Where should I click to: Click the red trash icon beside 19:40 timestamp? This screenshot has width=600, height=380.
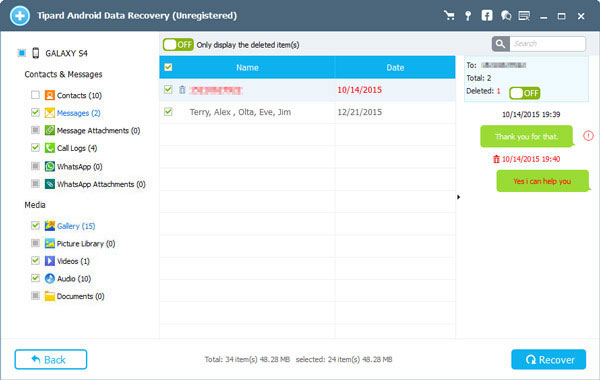(496, 159)
